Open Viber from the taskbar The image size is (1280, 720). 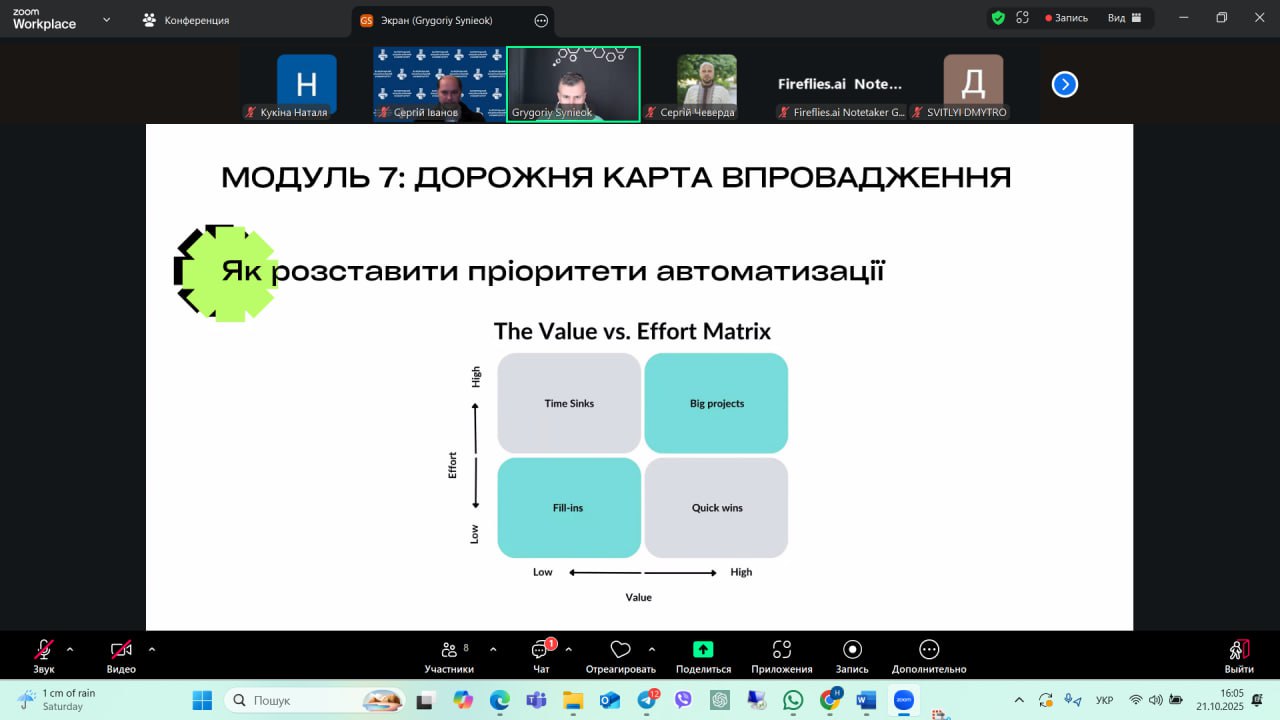[683, 700]
